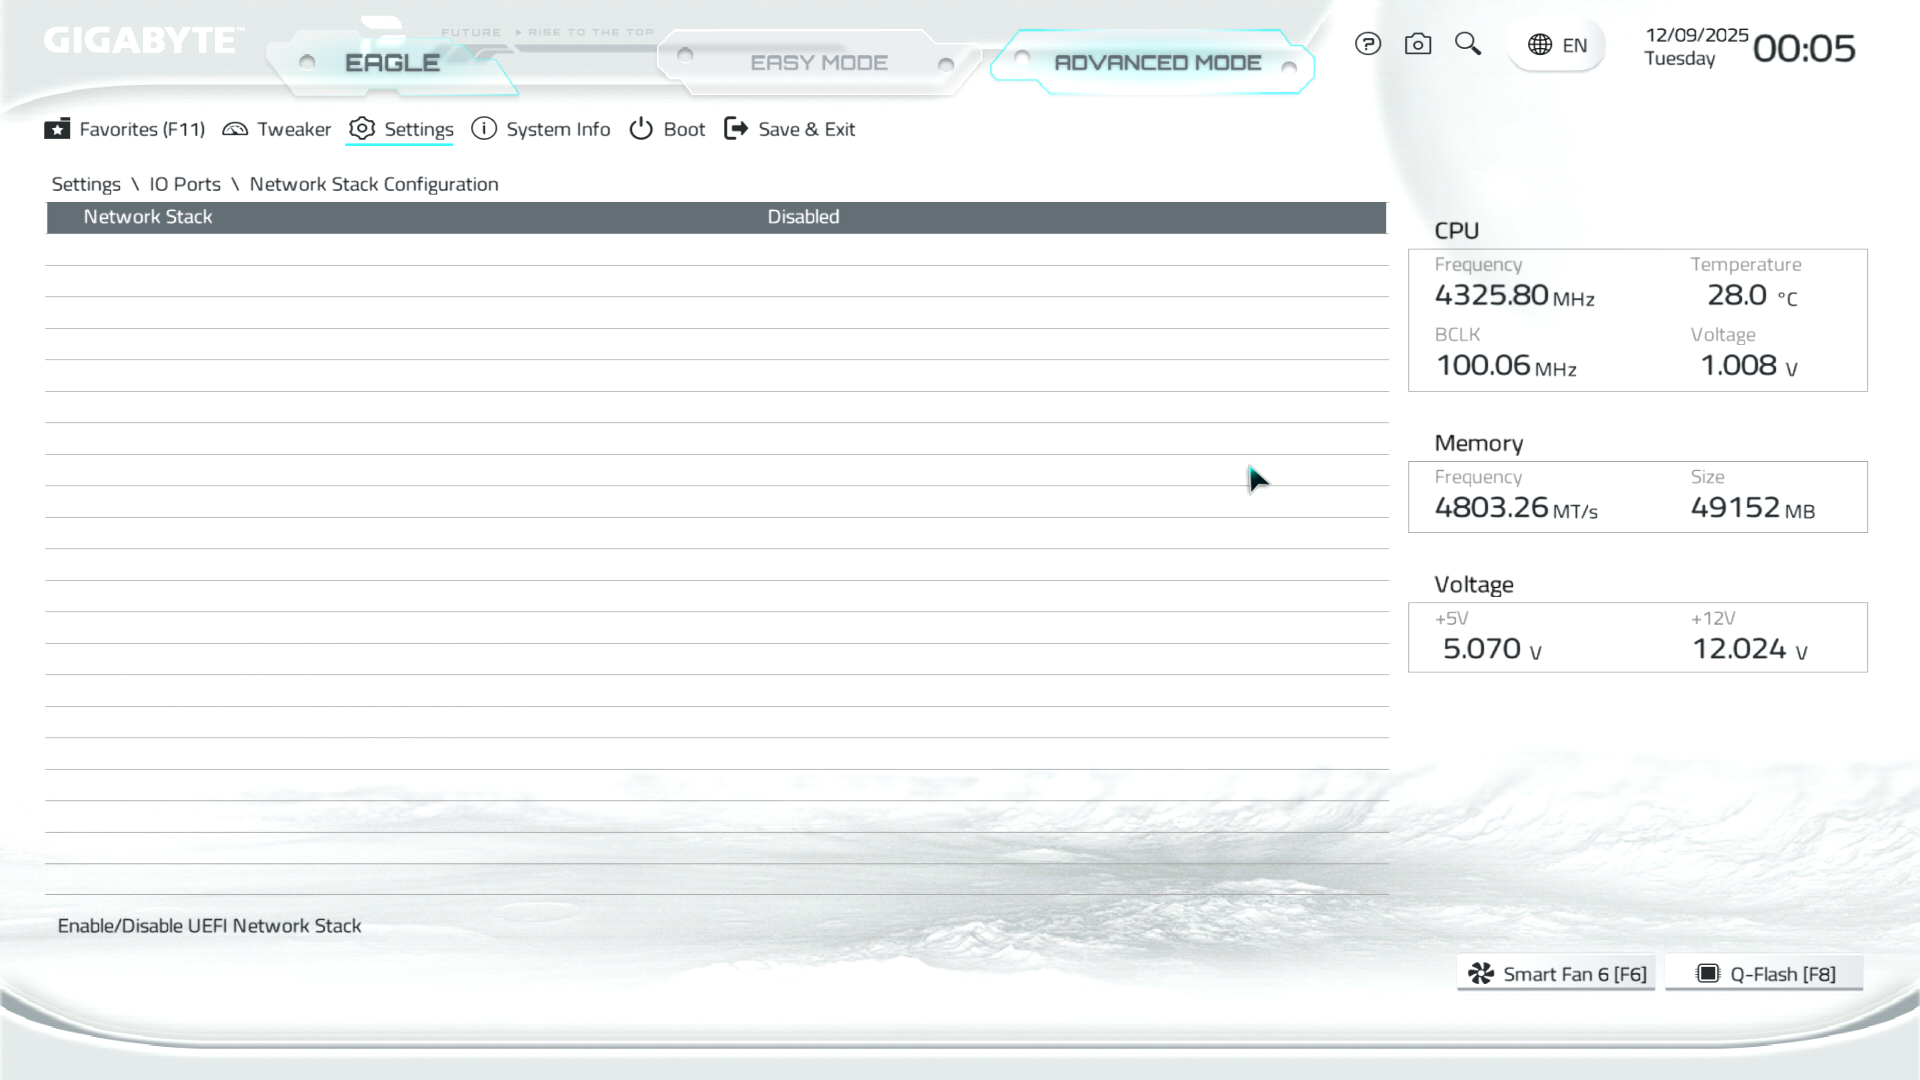
Task: Click the Tweaker gauge icon
Action: 235,129
